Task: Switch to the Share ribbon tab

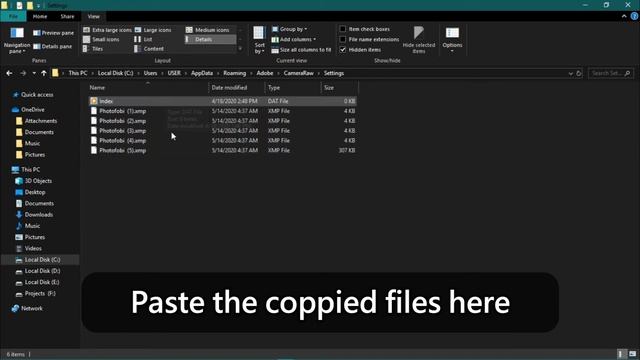Action: tap(67, 16)
